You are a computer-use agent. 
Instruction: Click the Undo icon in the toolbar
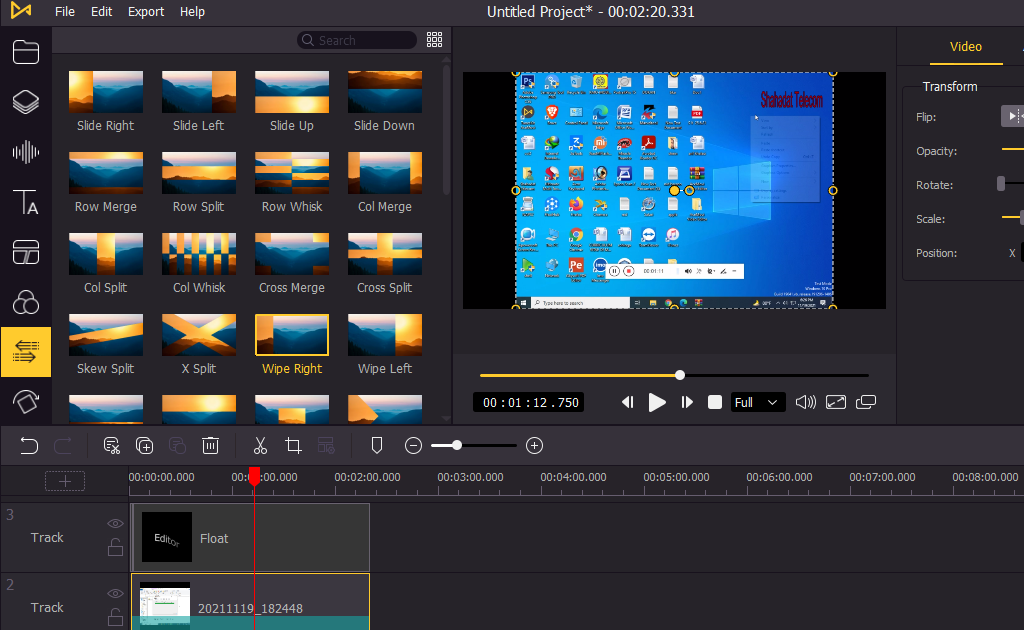point(28,445)
